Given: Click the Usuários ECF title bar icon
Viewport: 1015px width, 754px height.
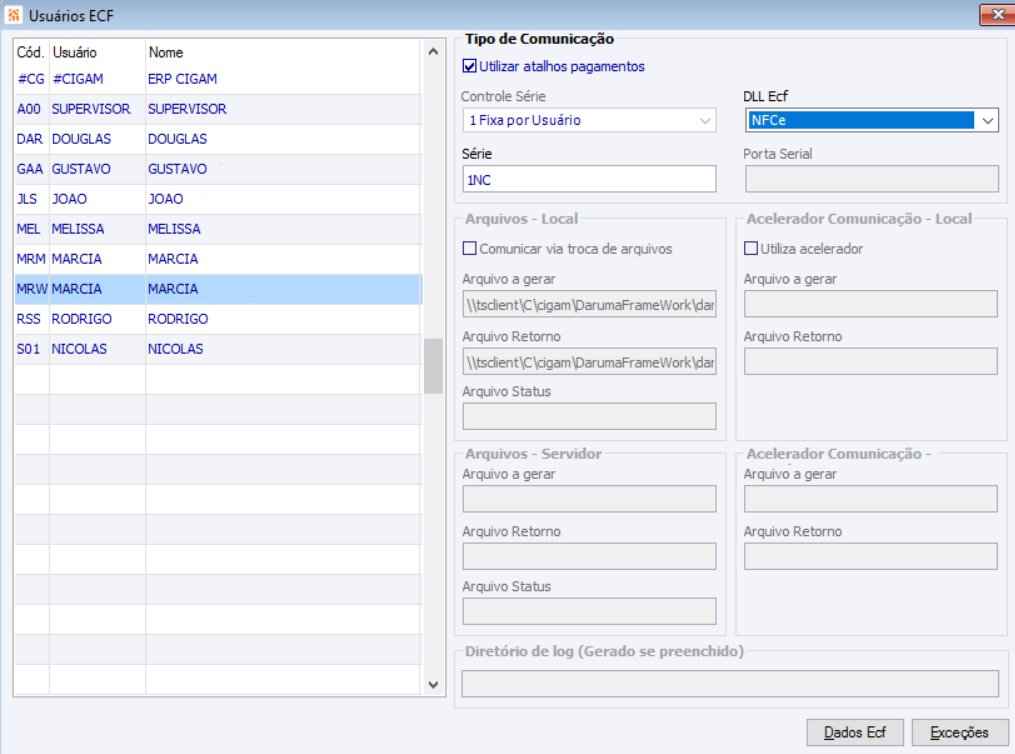Looking at the screenshot, I should [x=13, y=14].
